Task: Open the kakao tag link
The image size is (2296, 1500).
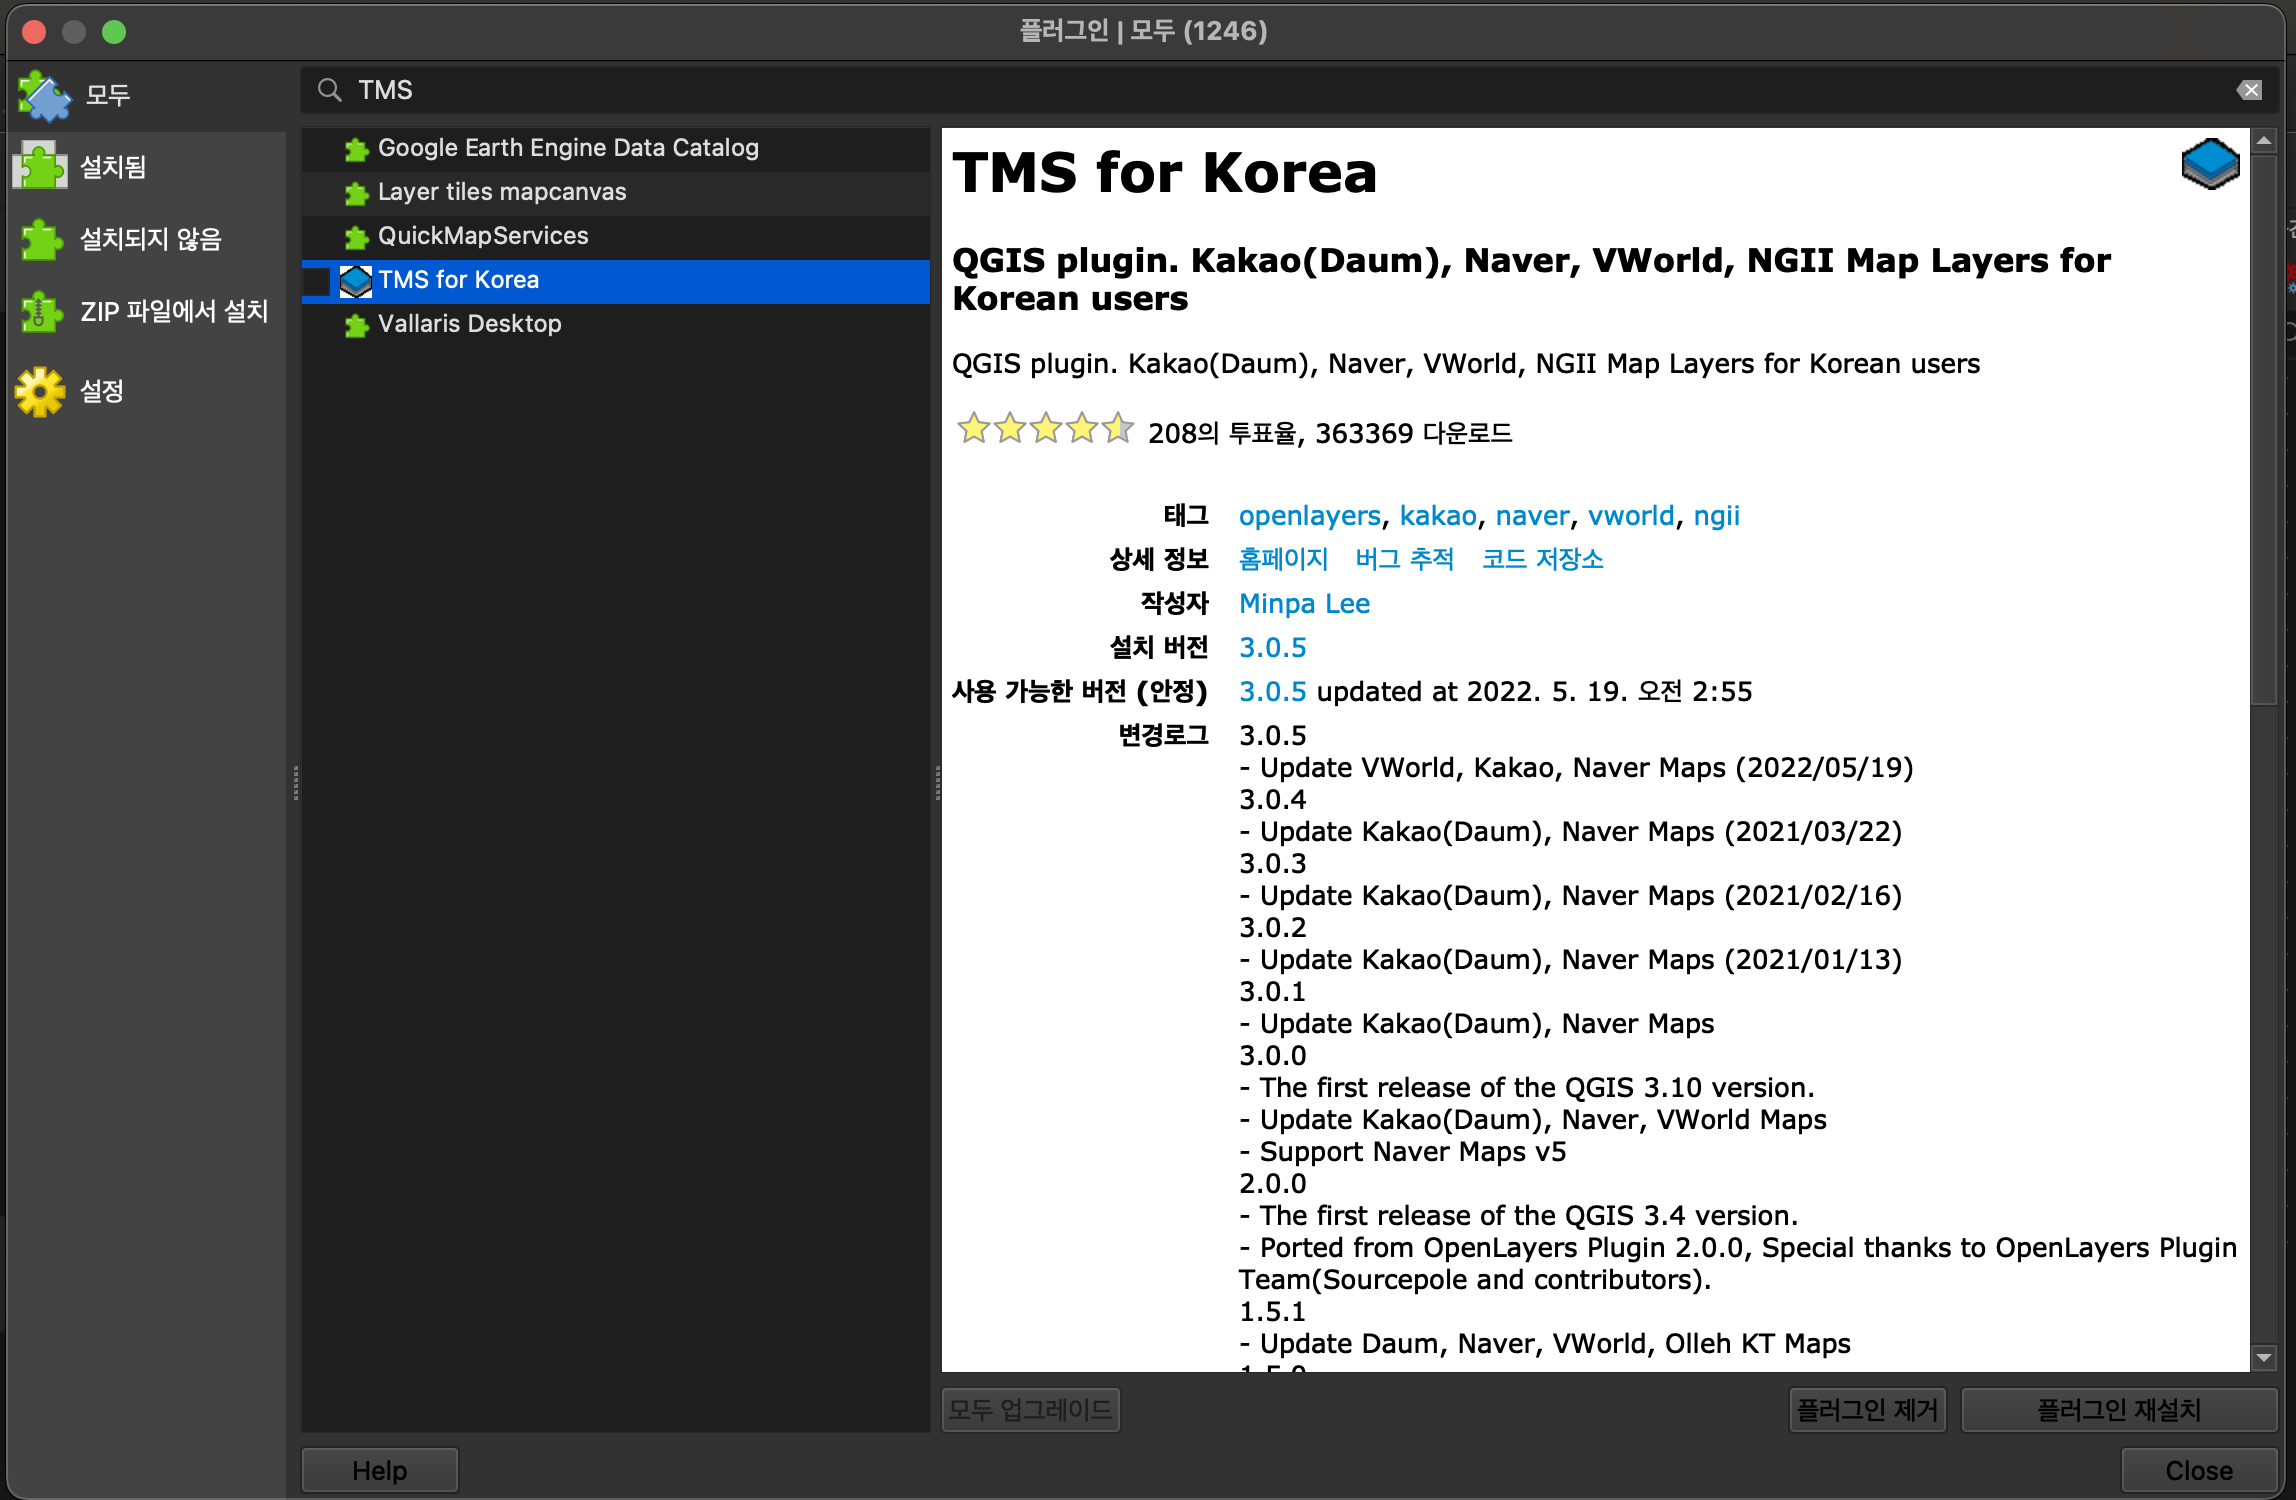Action: tap(1437, 516)
